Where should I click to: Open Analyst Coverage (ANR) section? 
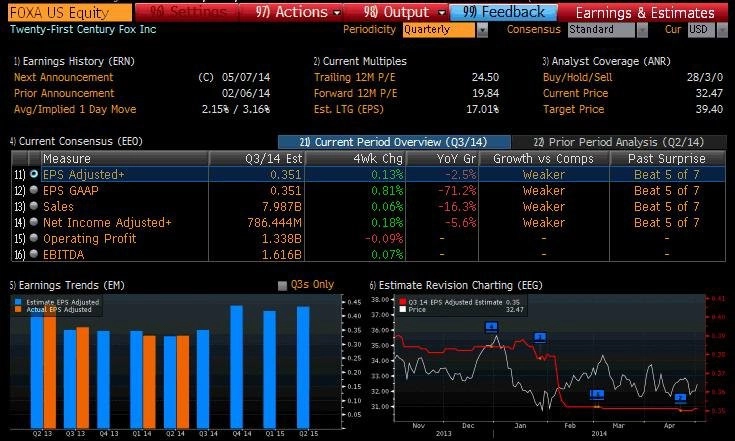(x=607, y=61)
